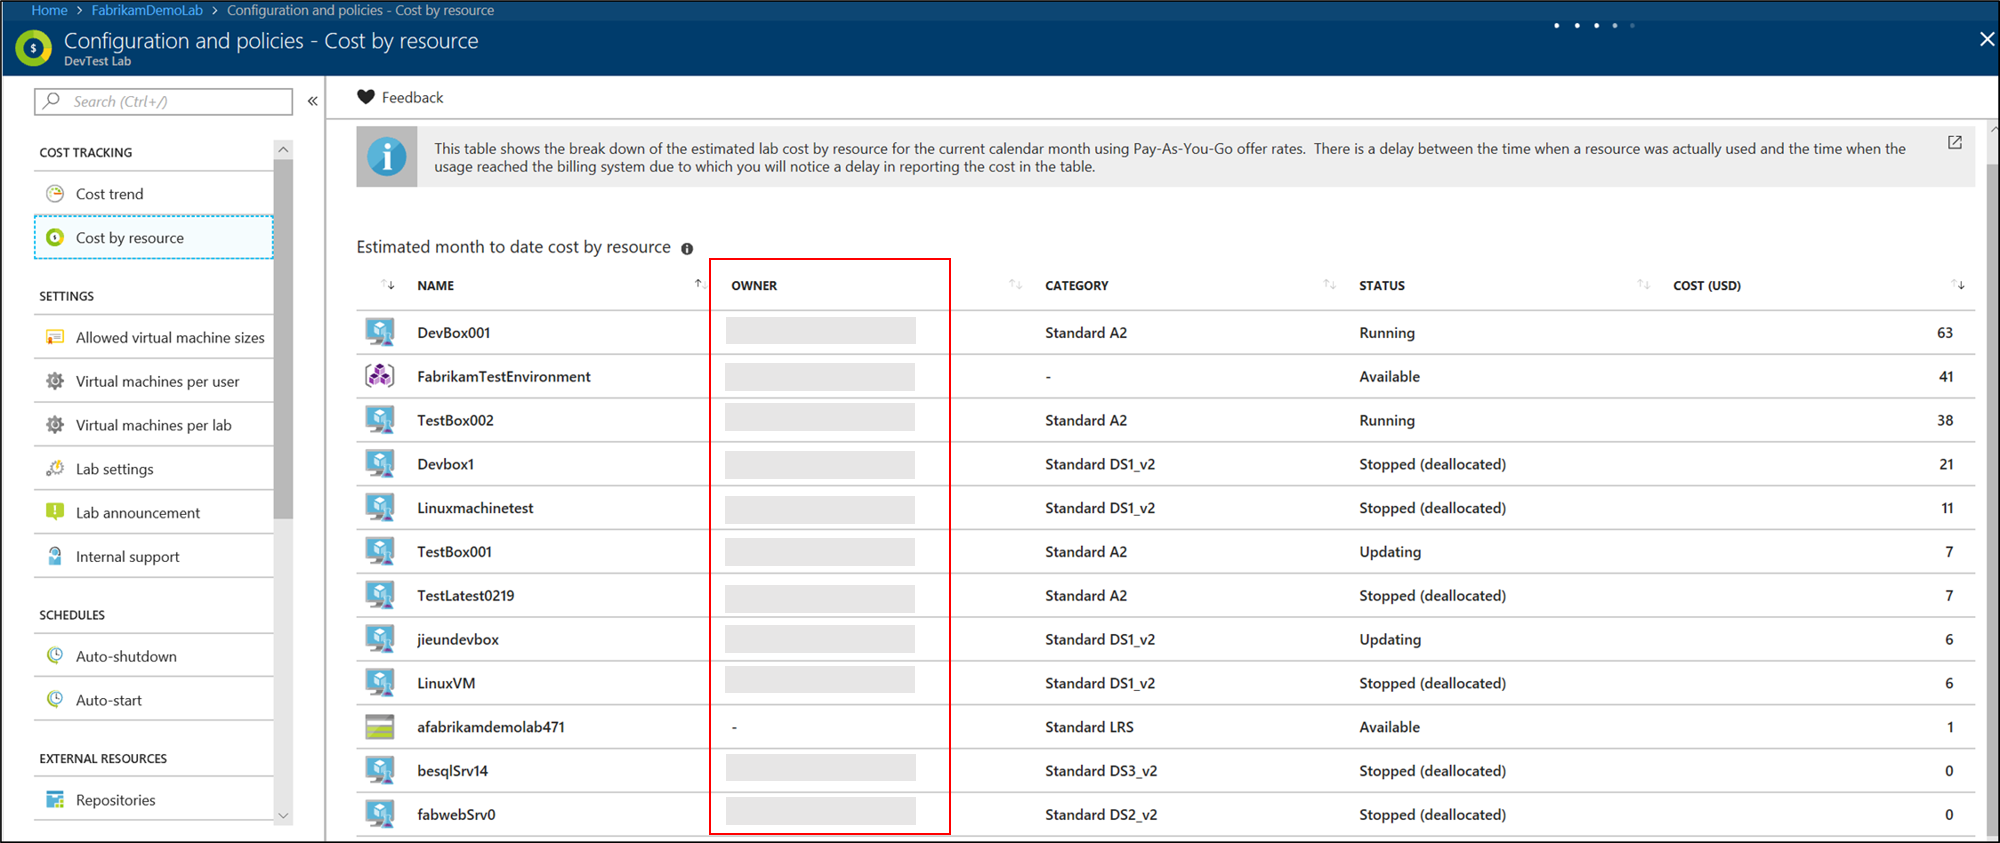Click the Auto-shutdown clock icon
The image size is (2000, 843).
(x=55, y=656)
